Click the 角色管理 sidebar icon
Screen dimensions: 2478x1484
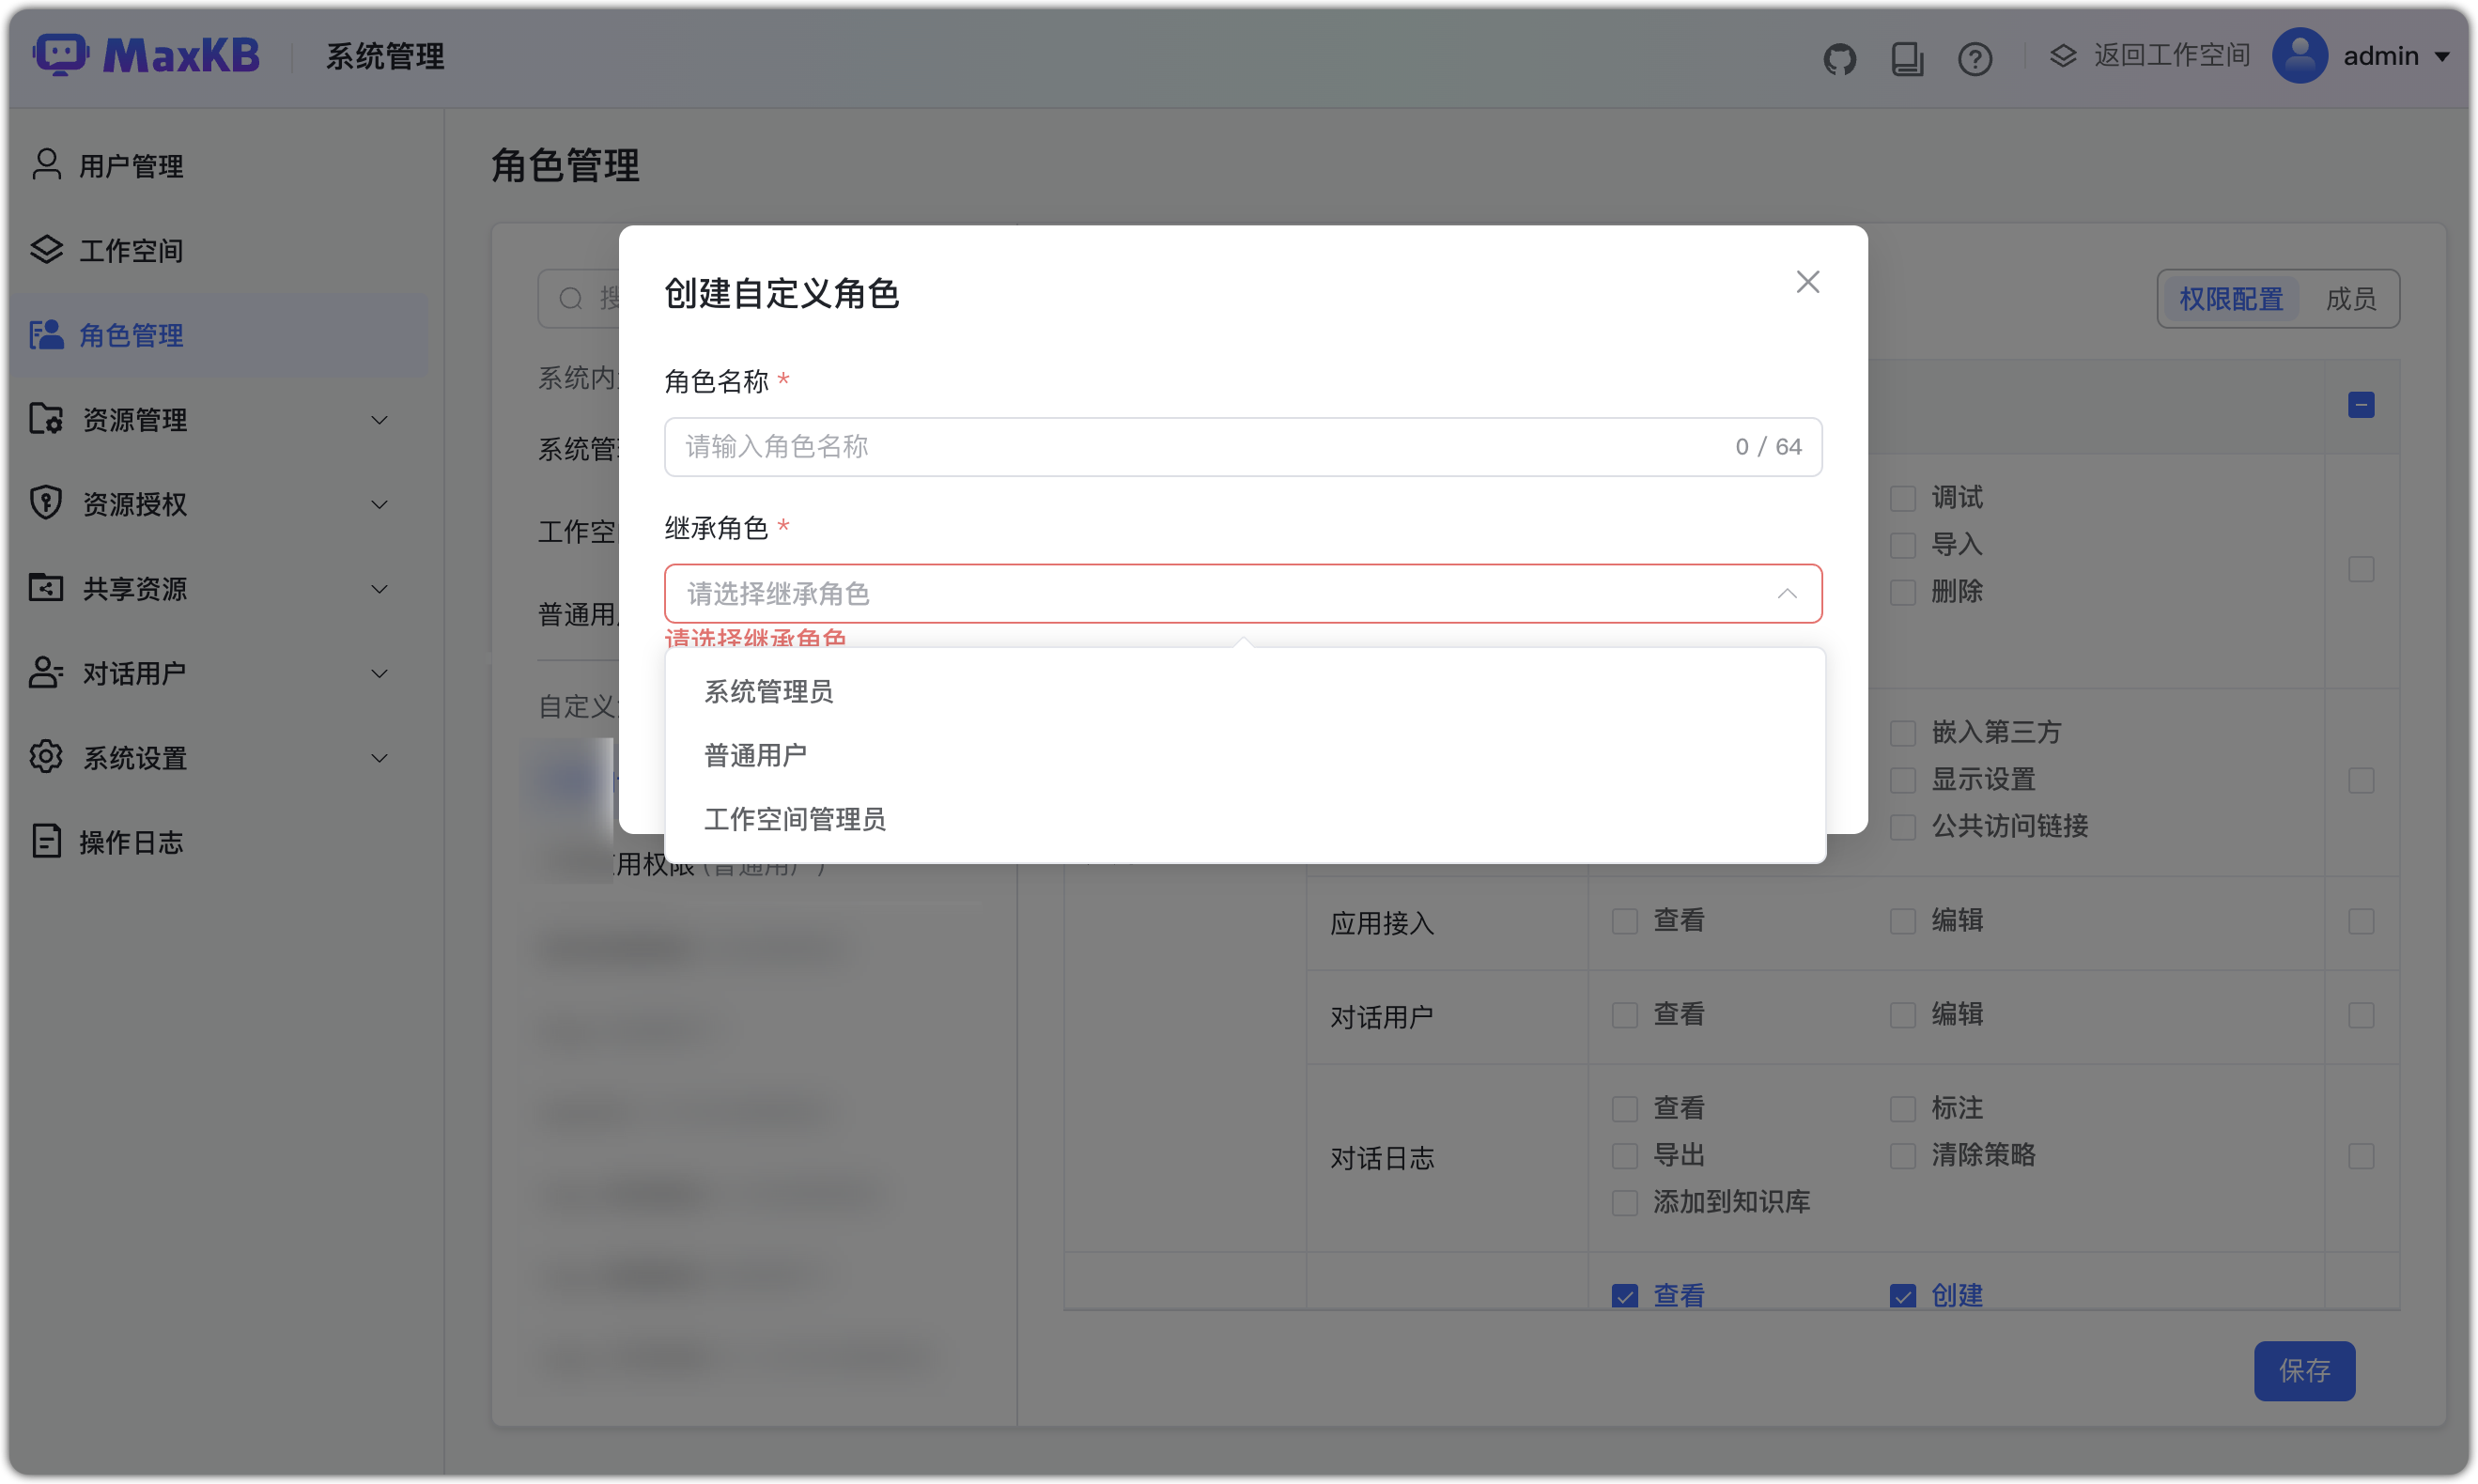coord(45,335)
